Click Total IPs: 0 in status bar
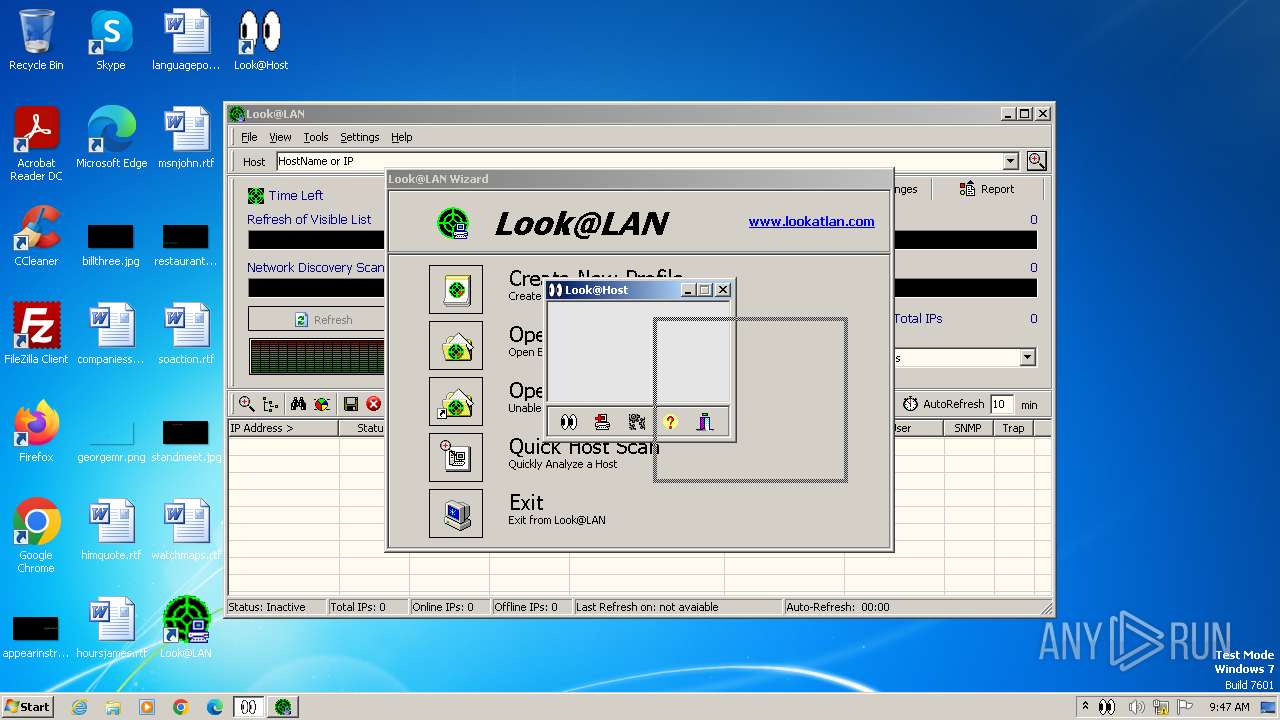The image size is (1280, 720). tap(367, 607)
